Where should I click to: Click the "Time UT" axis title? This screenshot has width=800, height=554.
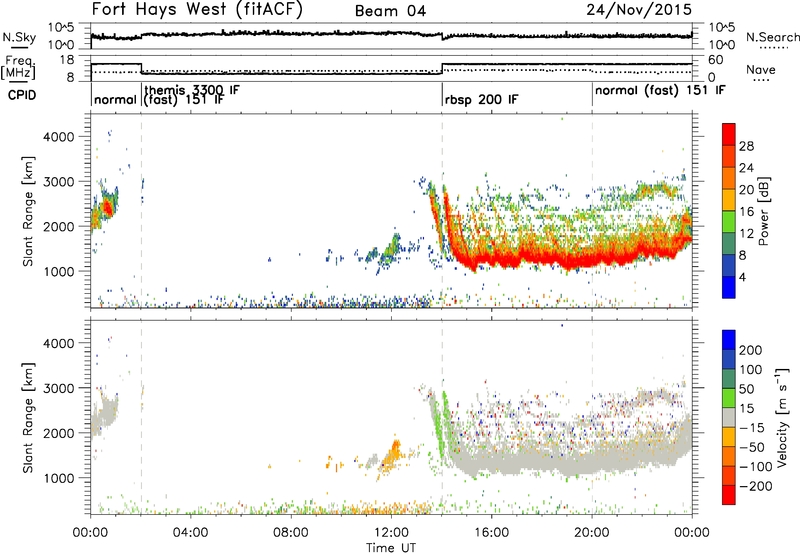[391, 548]
